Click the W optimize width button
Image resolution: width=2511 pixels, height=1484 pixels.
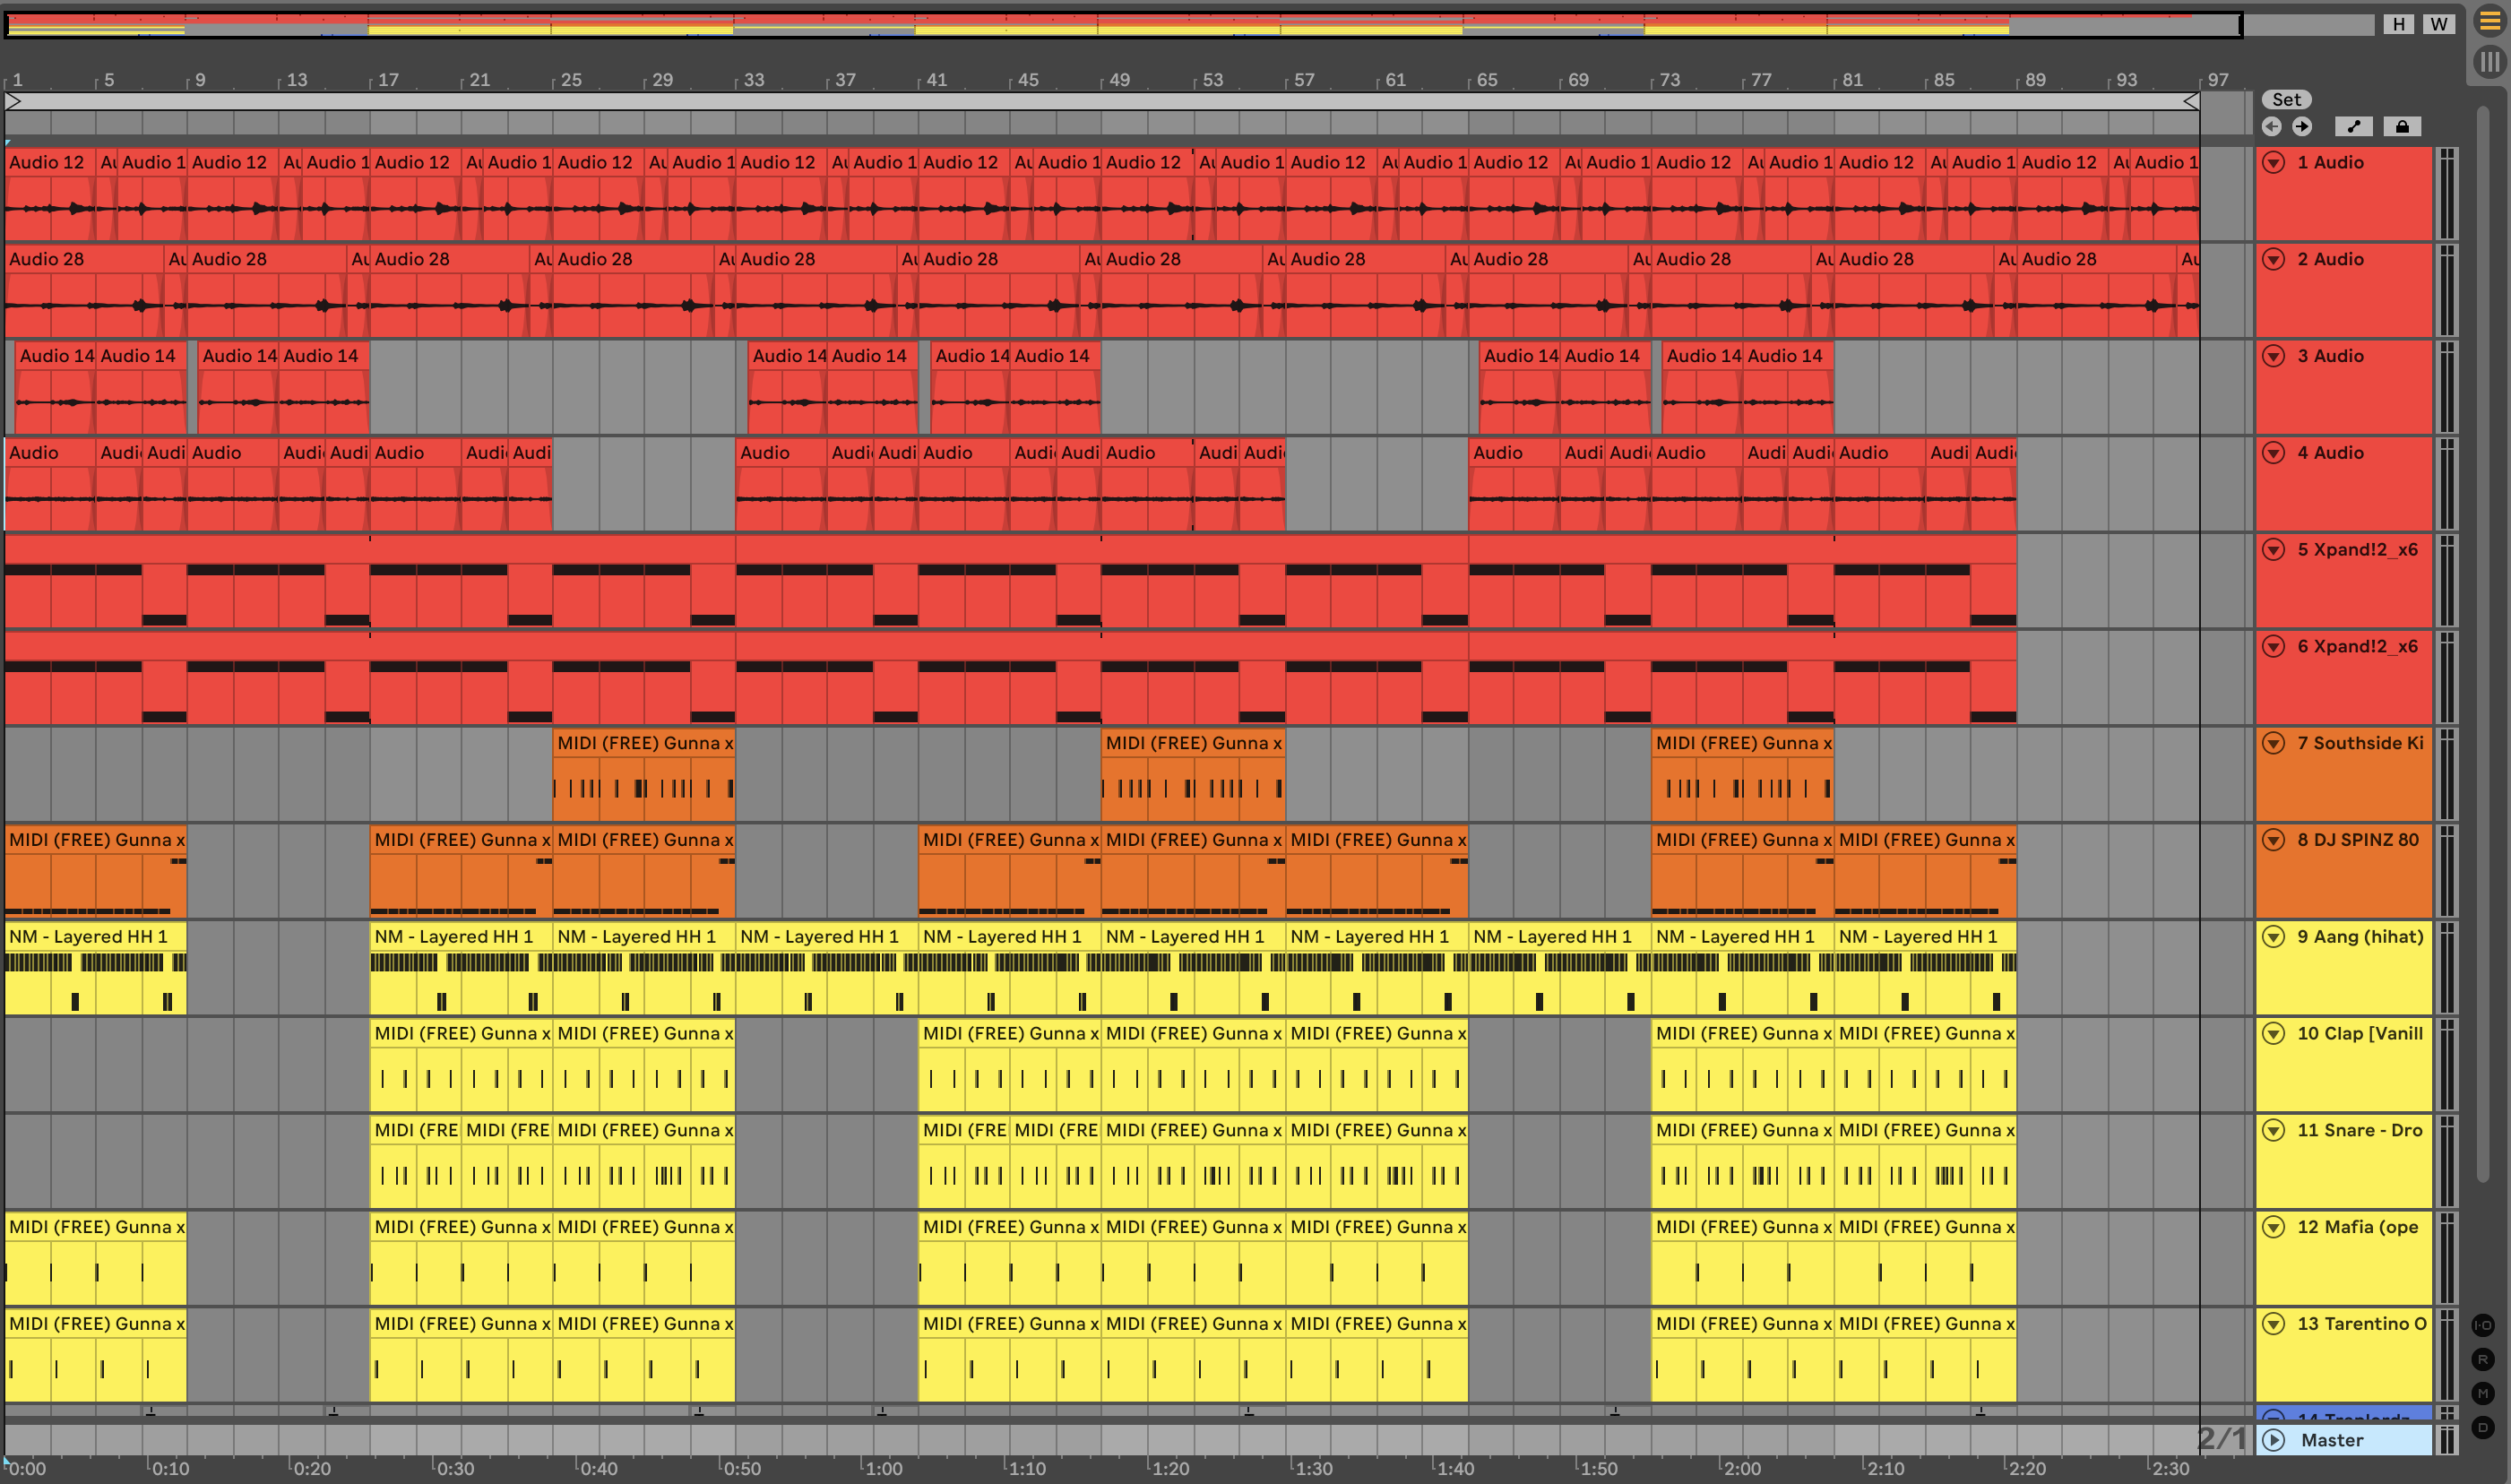coord(2439,24)
